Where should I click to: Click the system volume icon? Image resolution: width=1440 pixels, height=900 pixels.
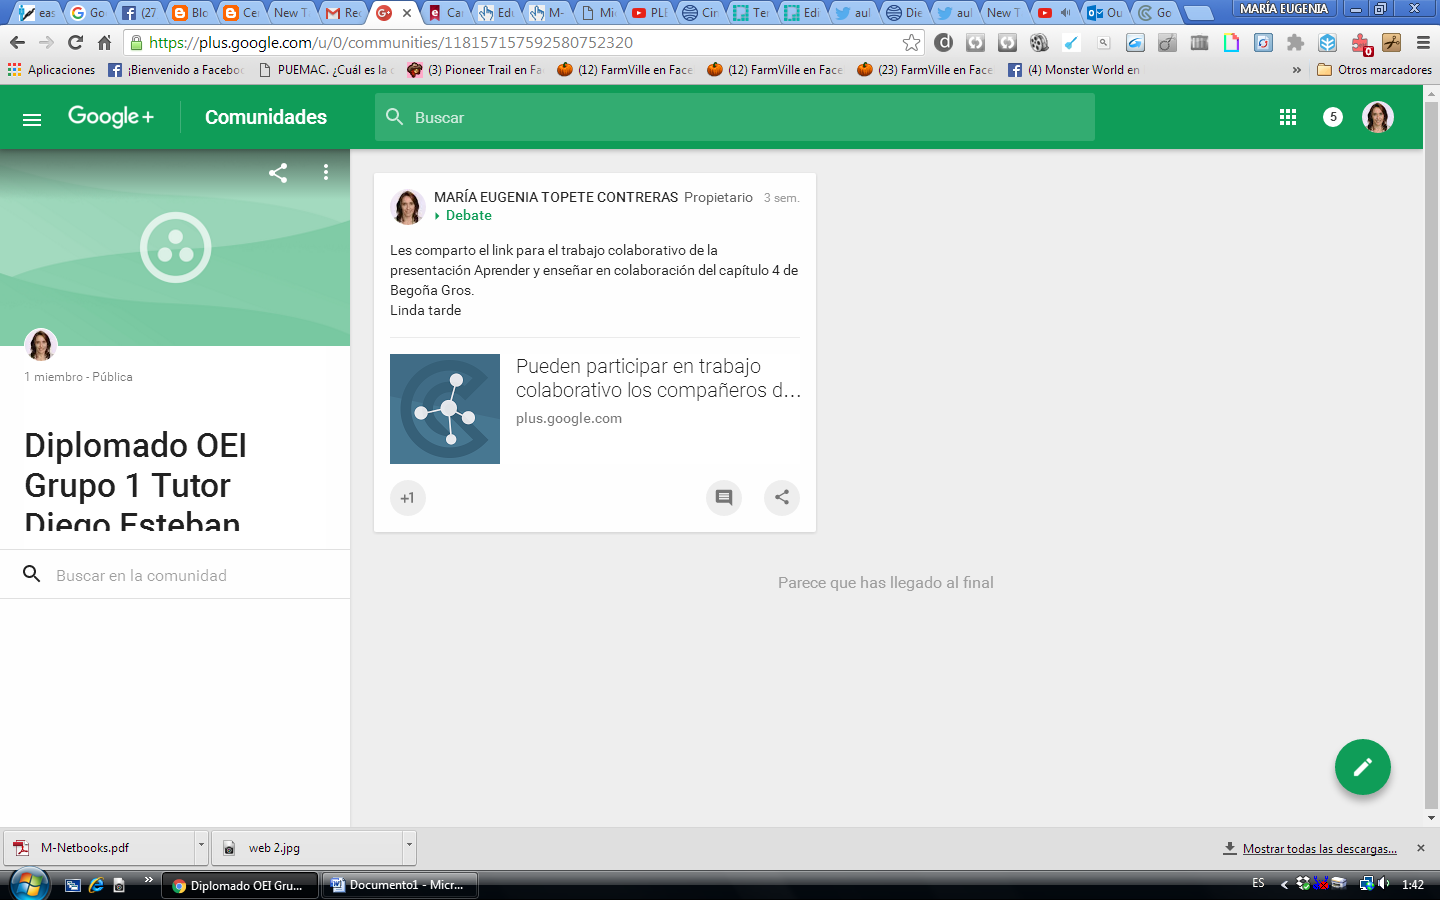(1384, 884)
